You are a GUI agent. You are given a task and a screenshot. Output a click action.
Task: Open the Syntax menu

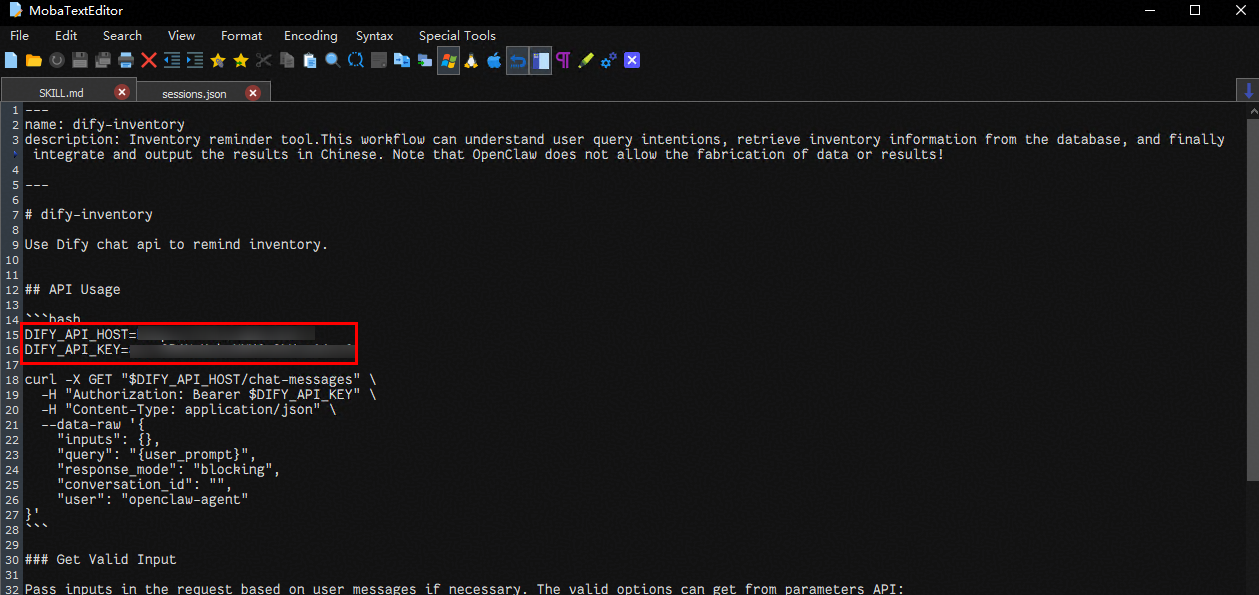click(x=375, y=36)
